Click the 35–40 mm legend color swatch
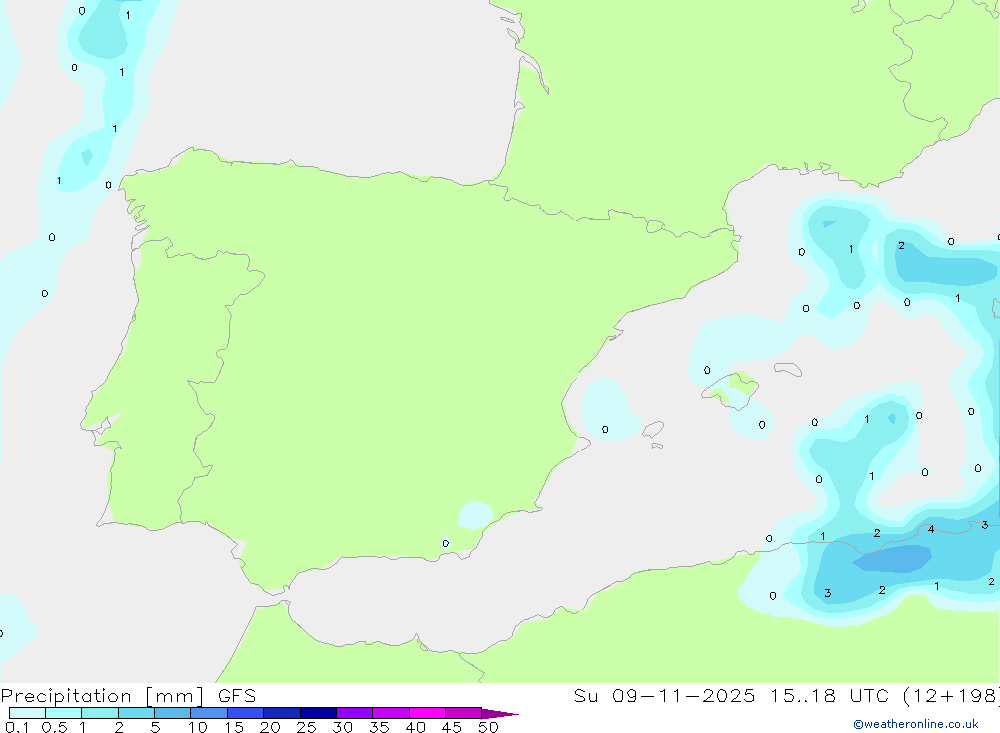This screenshot has width=1000, height=733. [x=390, y=713]
